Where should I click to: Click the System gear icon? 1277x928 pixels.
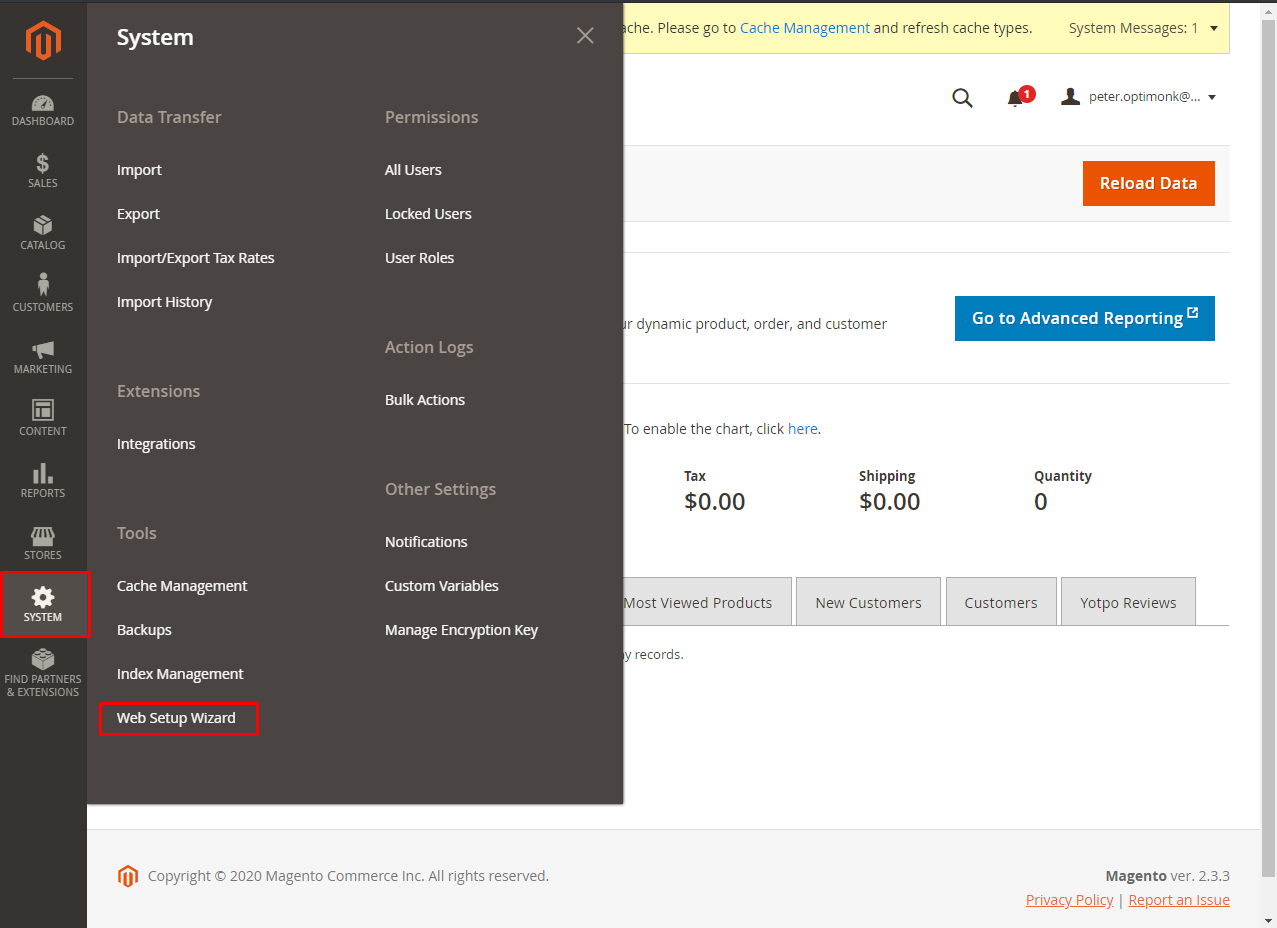(43, 598)
